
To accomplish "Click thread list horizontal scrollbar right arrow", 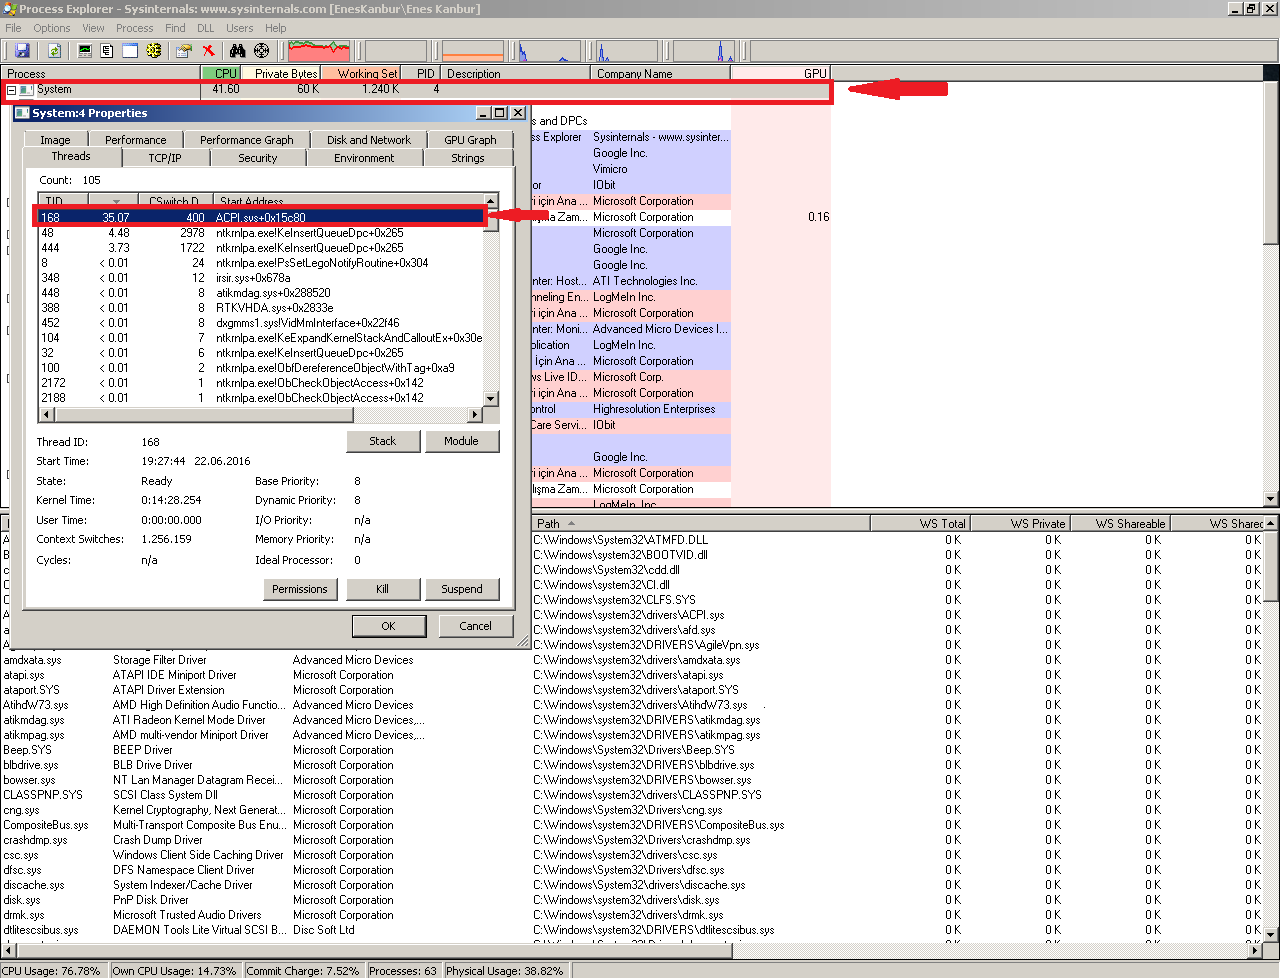I will coord(474,413).
